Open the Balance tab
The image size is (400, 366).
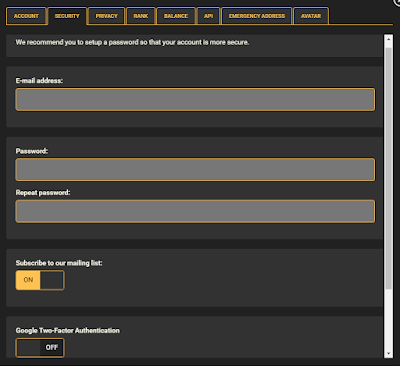click(176, 16)
